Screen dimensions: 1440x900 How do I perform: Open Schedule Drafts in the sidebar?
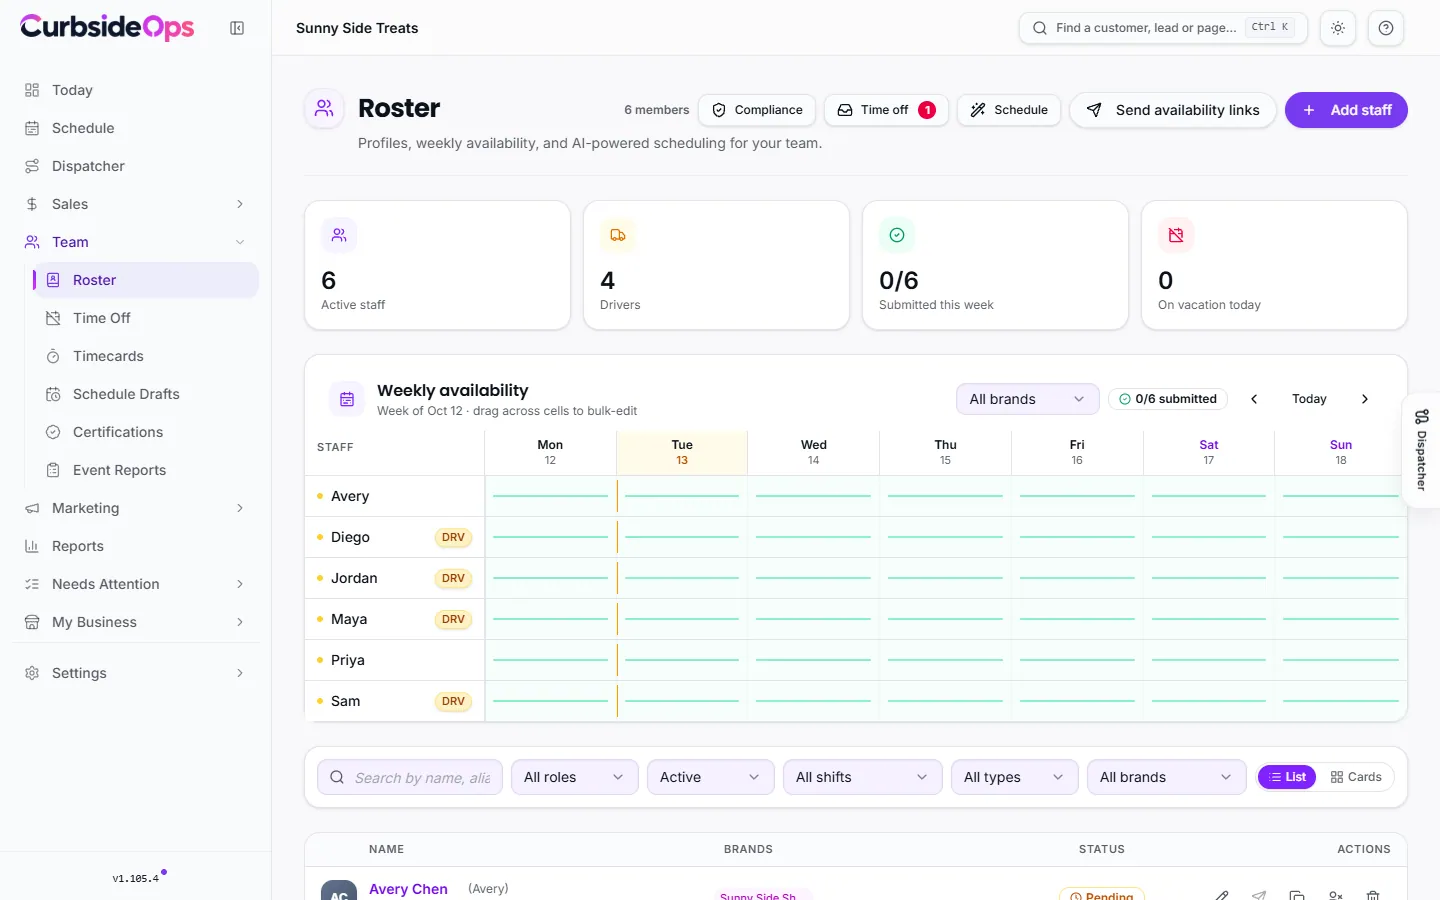click(x=147, y=394)
